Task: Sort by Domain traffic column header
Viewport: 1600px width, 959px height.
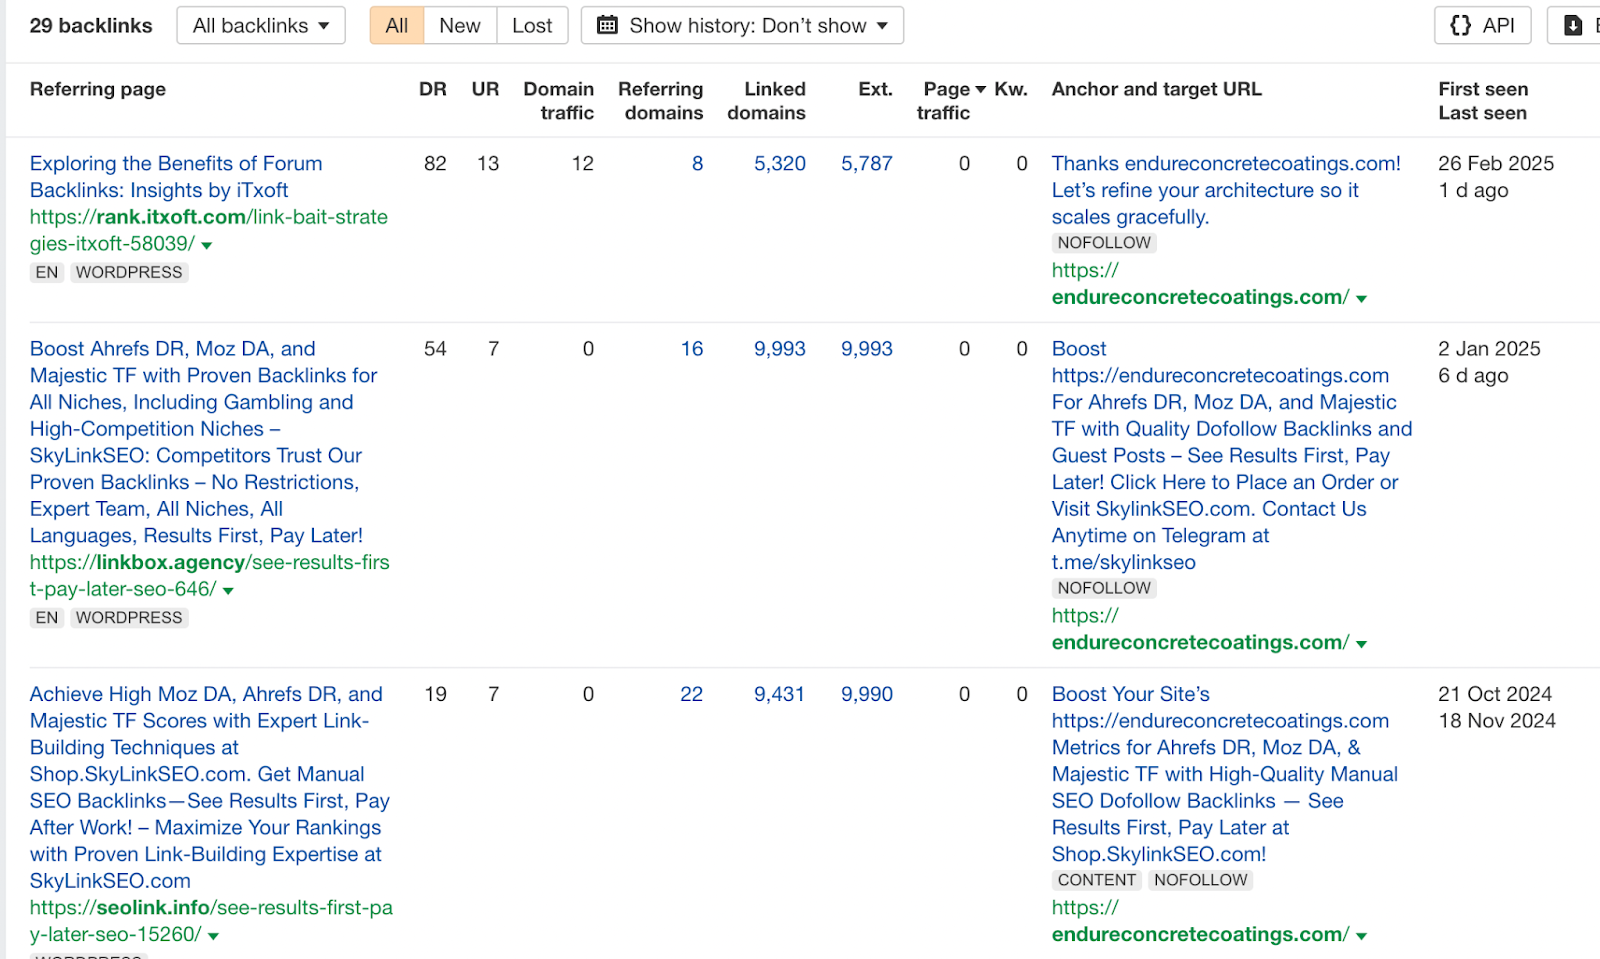Action: [x=559, y=101]
